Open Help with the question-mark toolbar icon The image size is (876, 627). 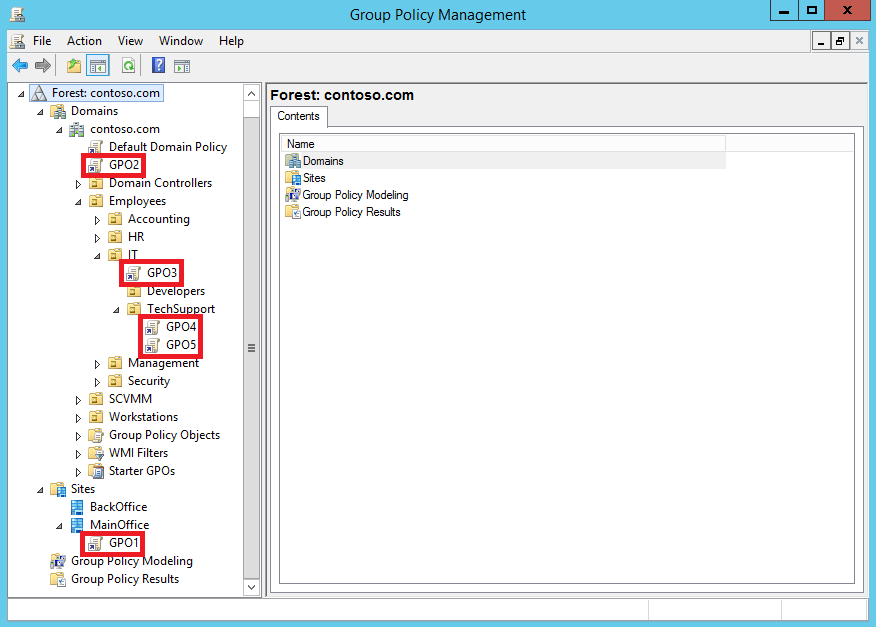click(x=159, y=66)
